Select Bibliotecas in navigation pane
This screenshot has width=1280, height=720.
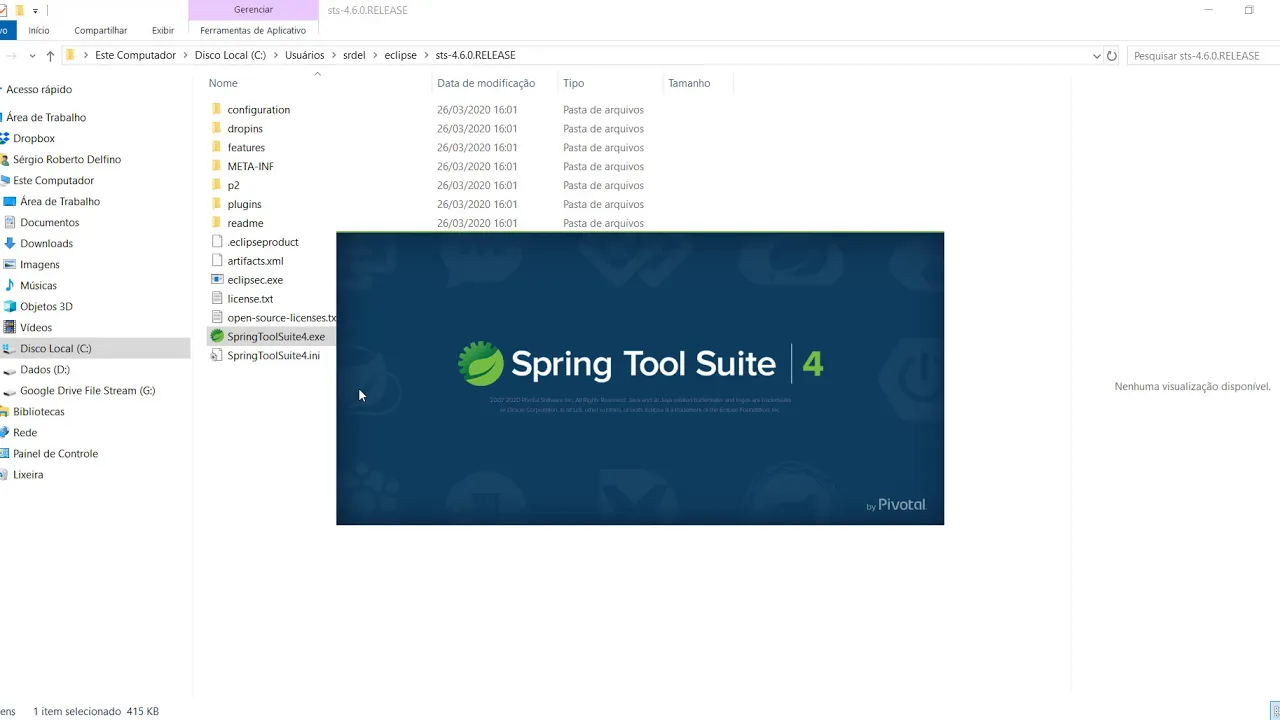coord(39,411)
